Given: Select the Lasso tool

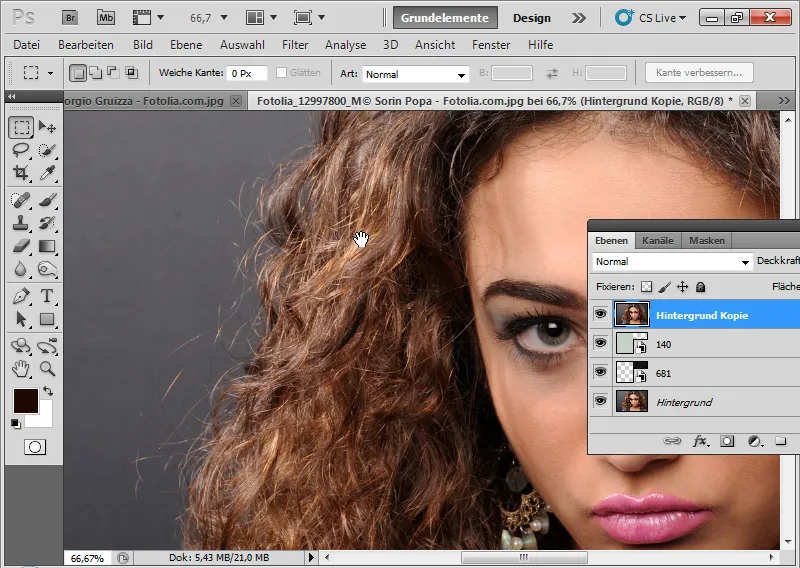Looking at the screenshot, I should pyautogui.click(x=21, y=150).
